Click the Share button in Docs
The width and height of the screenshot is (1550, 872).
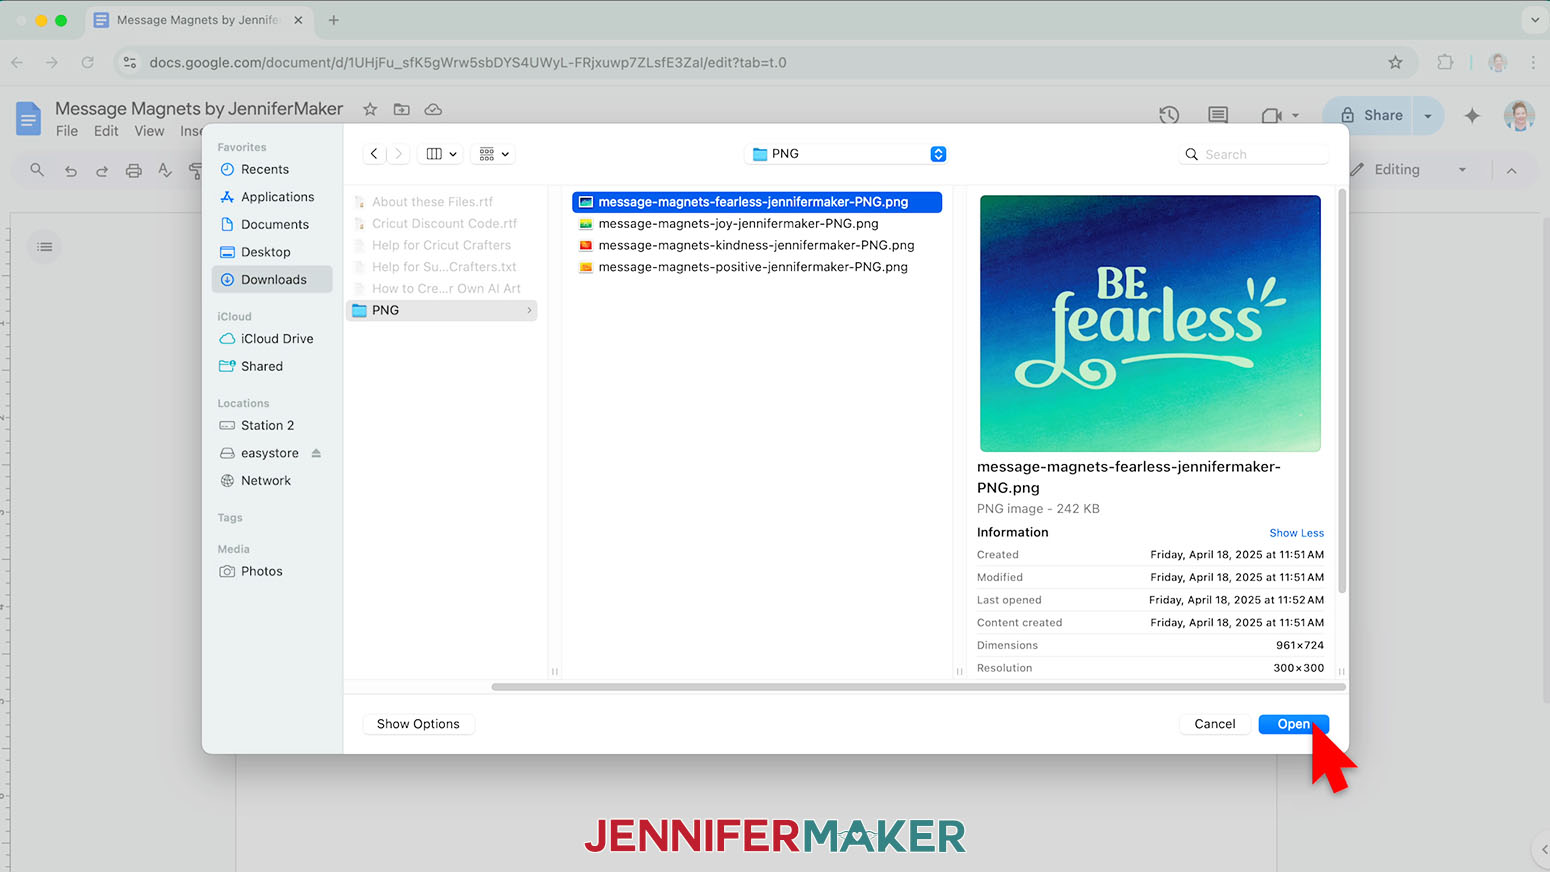pos(1368,115)
